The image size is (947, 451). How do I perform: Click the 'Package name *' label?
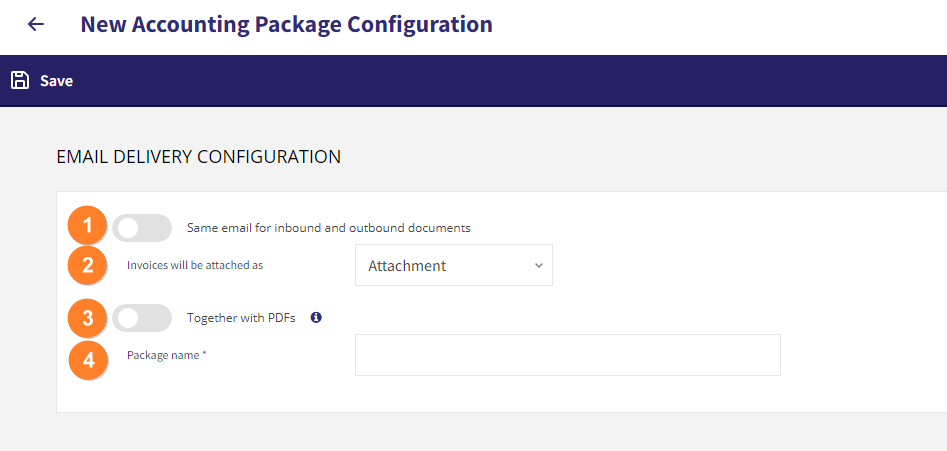[167, 355]
